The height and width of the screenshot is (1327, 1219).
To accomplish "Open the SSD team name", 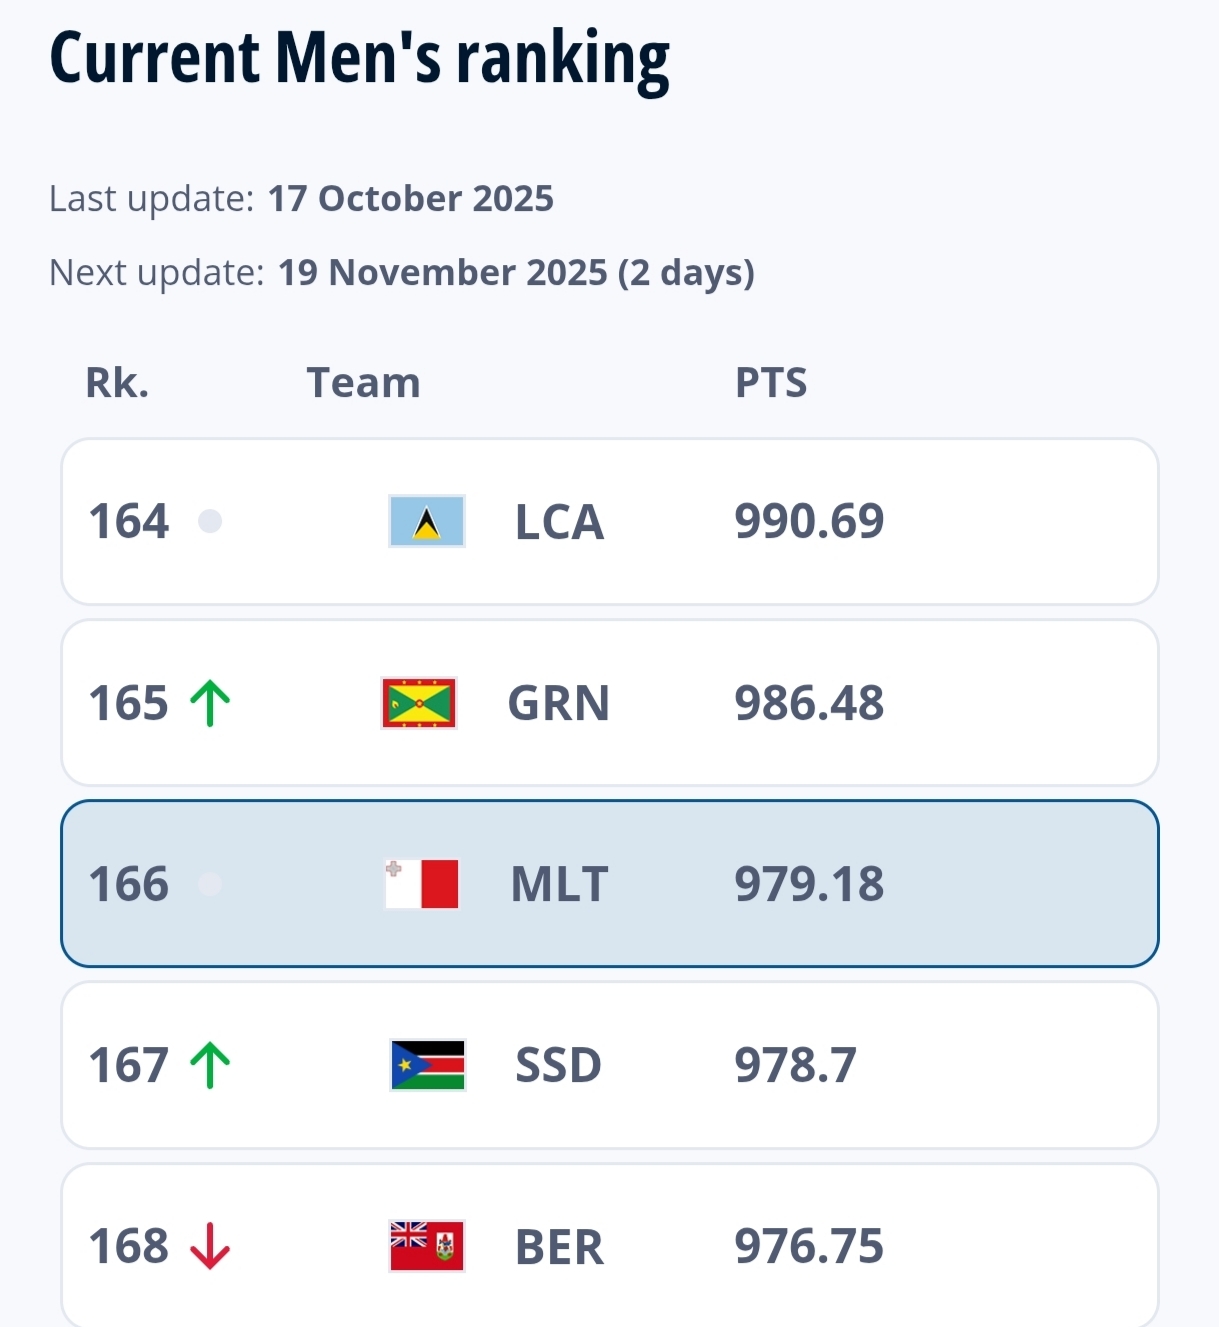I will click(x=558, y=1065).
